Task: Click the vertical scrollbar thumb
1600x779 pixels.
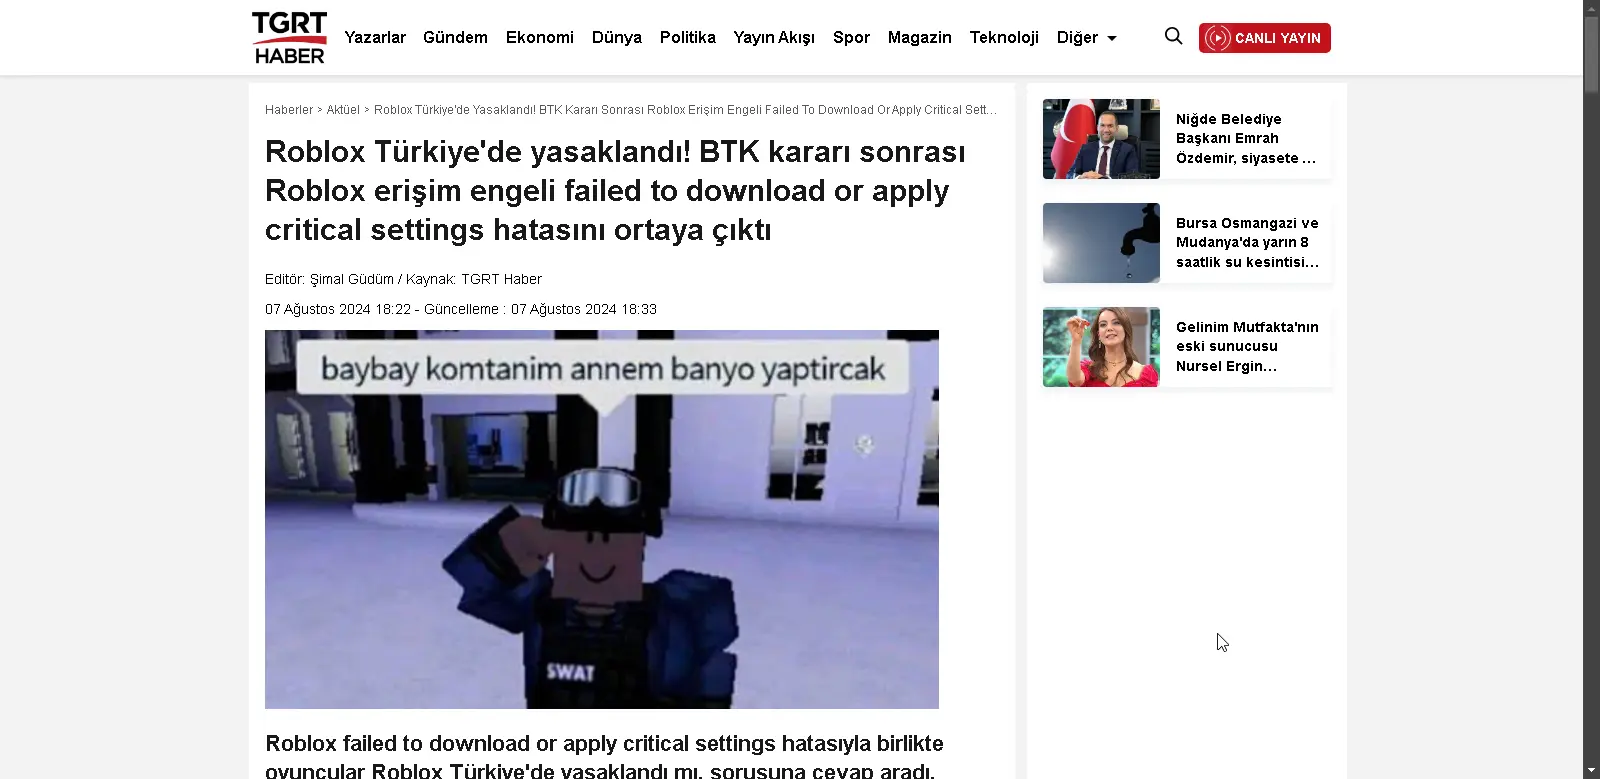Action: [1592, 55]
